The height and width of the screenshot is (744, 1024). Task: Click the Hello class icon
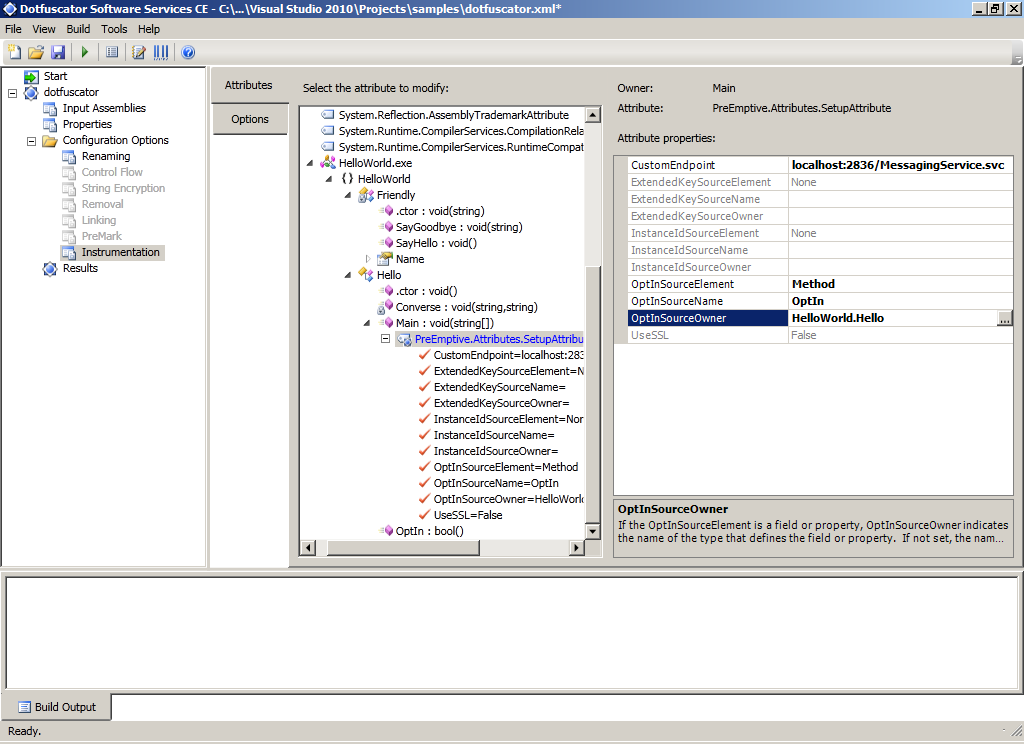coord(366,275)
